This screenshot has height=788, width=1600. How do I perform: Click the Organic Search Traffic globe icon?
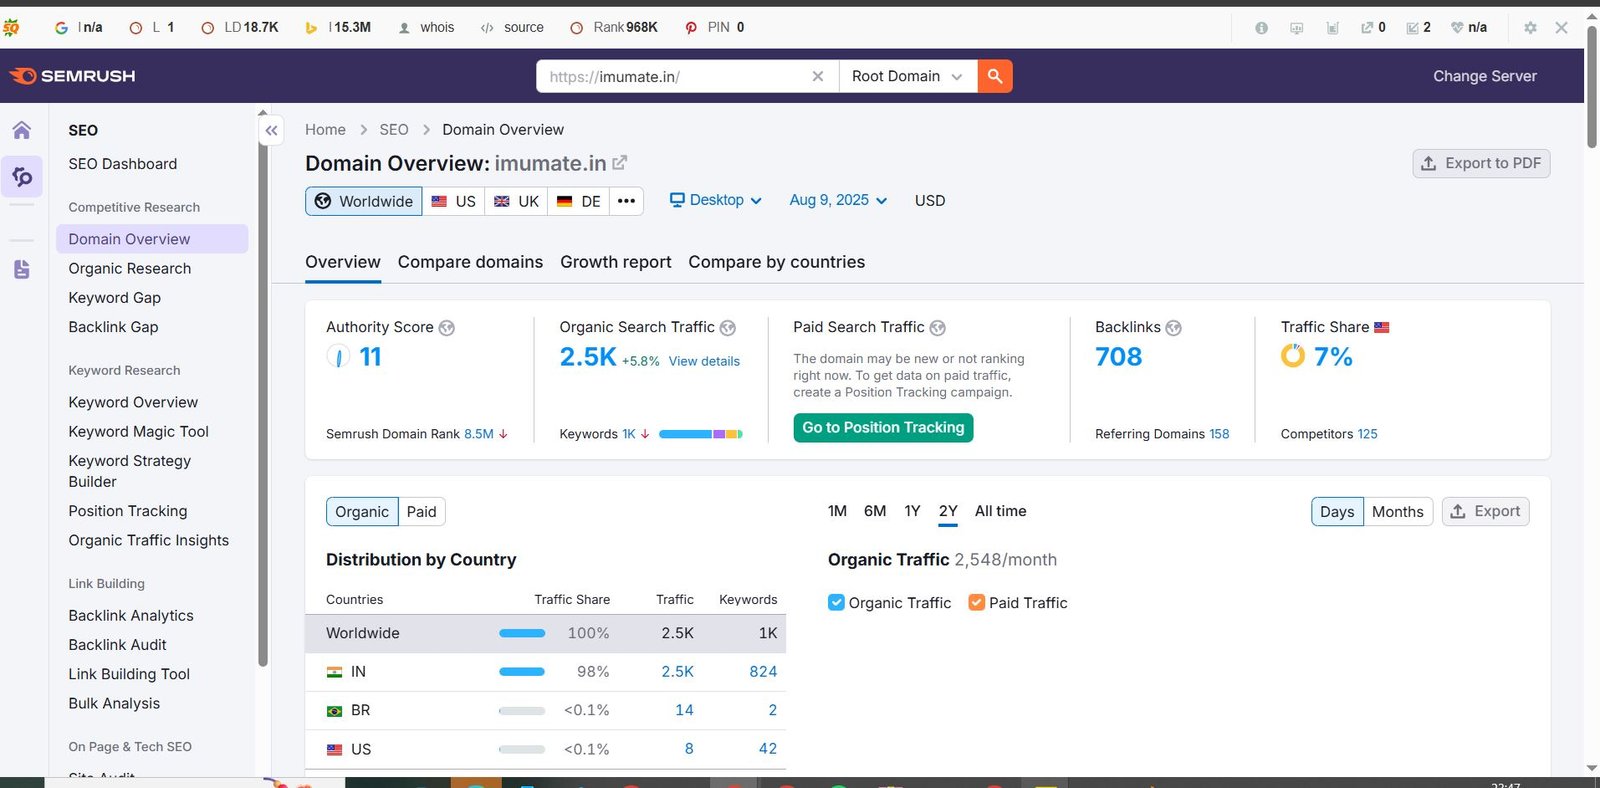728,328
